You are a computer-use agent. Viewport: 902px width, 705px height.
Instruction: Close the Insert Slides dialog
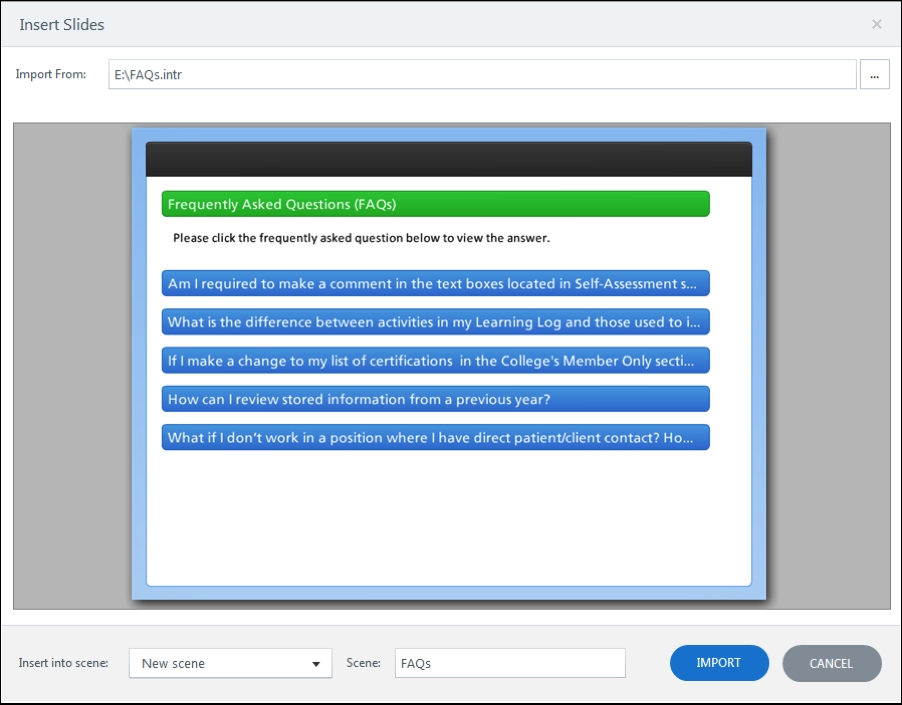[877, 24]
